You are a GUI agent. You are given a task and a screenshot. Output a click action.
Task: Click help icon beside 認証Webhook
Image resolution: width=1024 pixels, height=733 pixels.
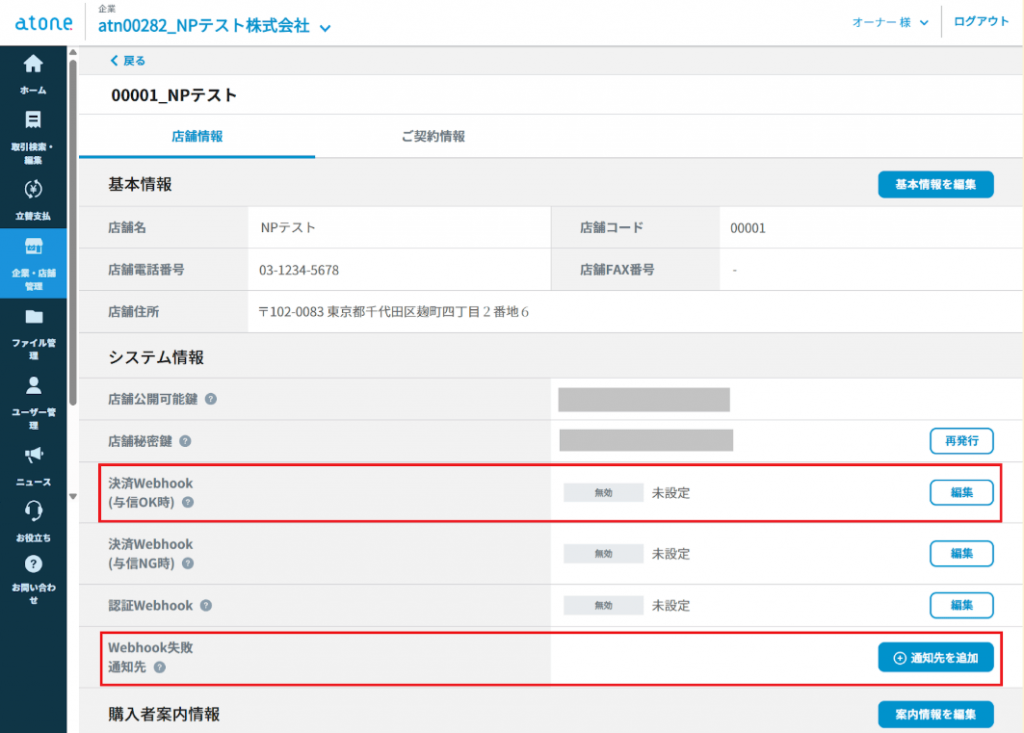click(206, 606)
